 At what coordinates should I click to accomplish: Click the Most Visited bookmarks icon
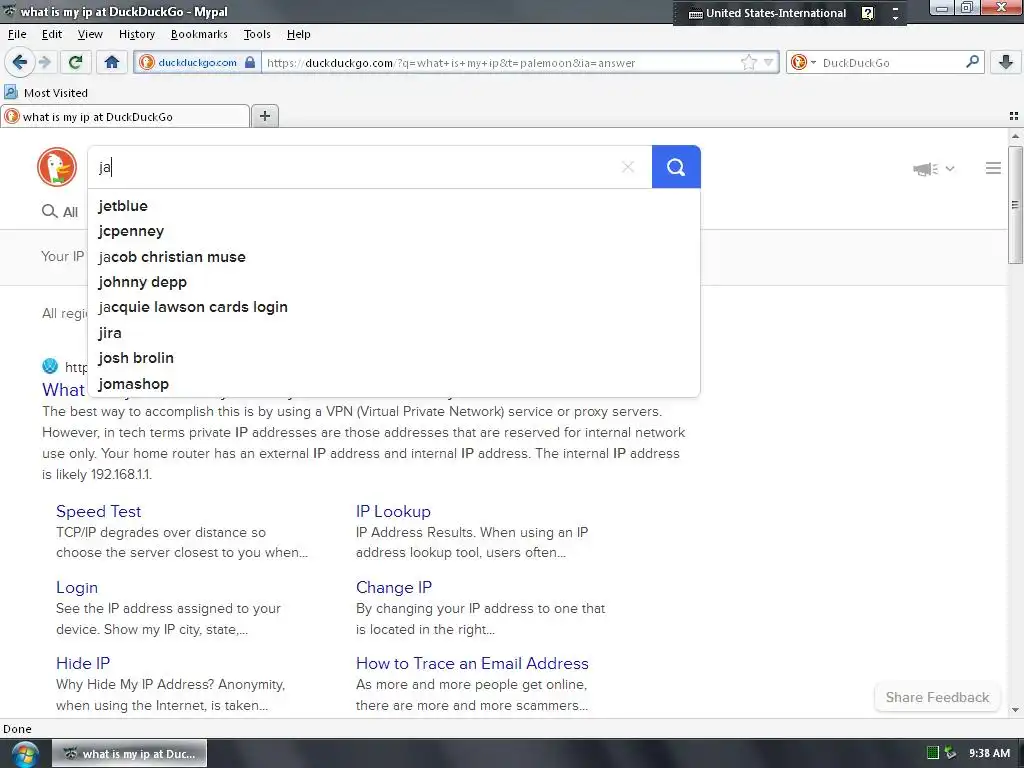point(11,92)
